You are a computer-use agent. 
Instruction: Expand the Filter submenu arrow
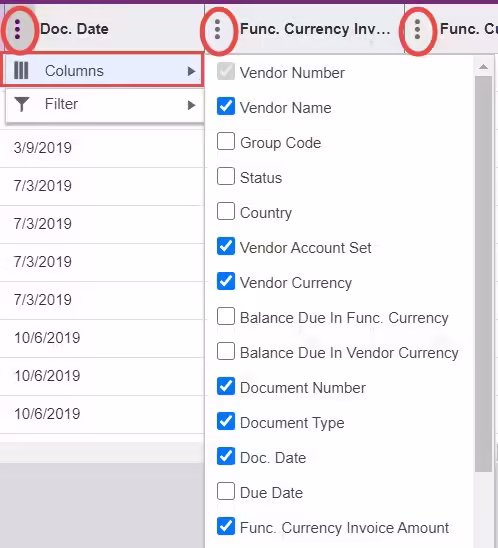tap(191, 105)
